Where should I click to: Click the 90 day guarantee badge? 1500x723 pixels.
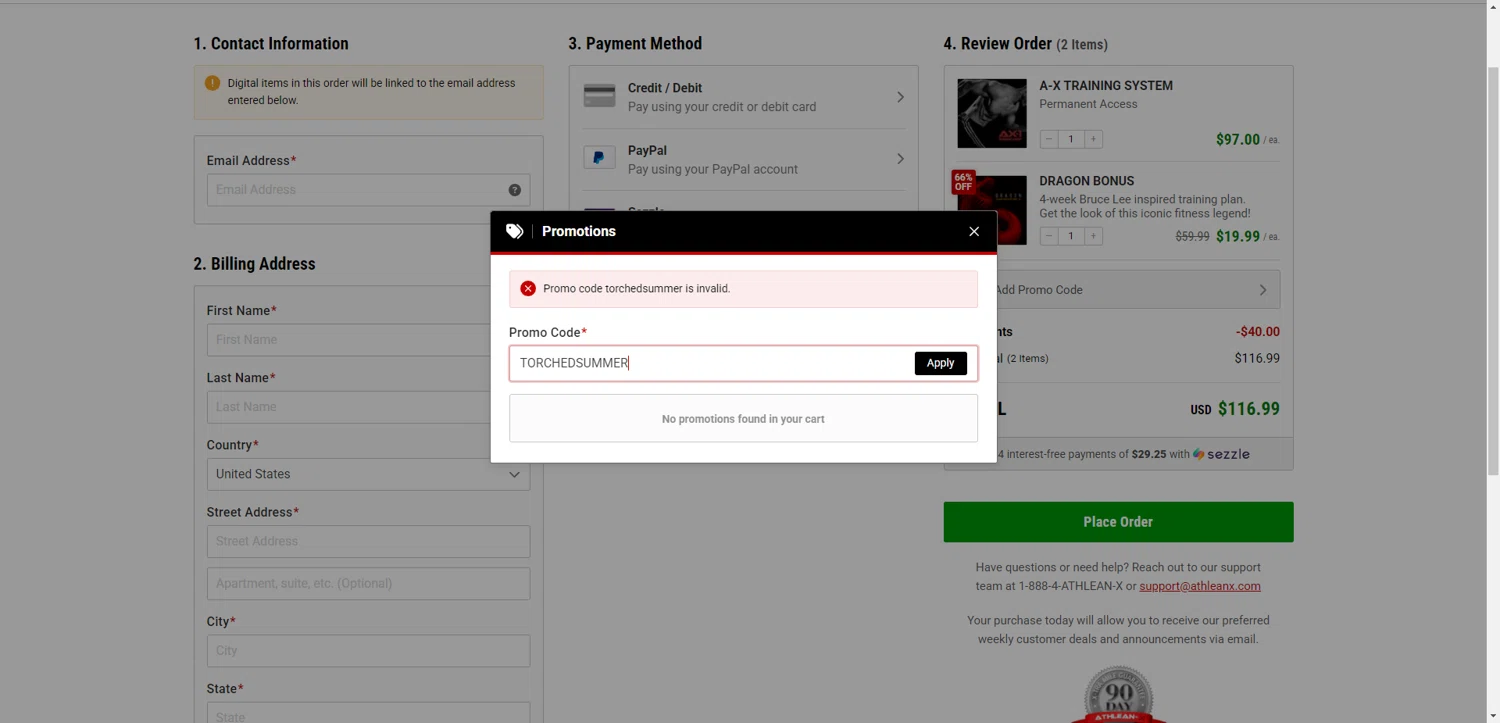point(1118,694)
